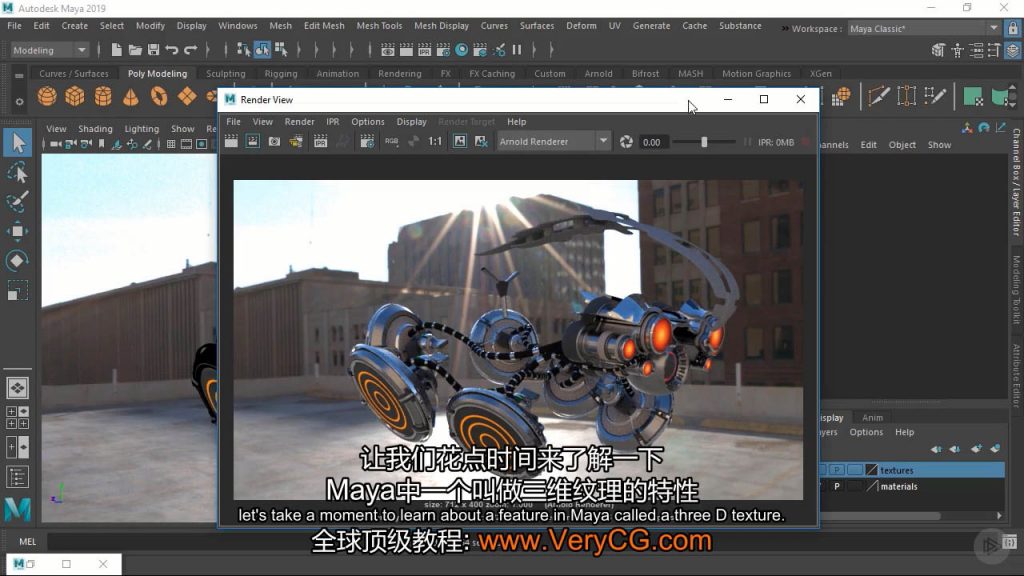The height and width of the screenshot is (576, 1024).
Task: Open the shelf options gear menu
Action: (19, 101)
